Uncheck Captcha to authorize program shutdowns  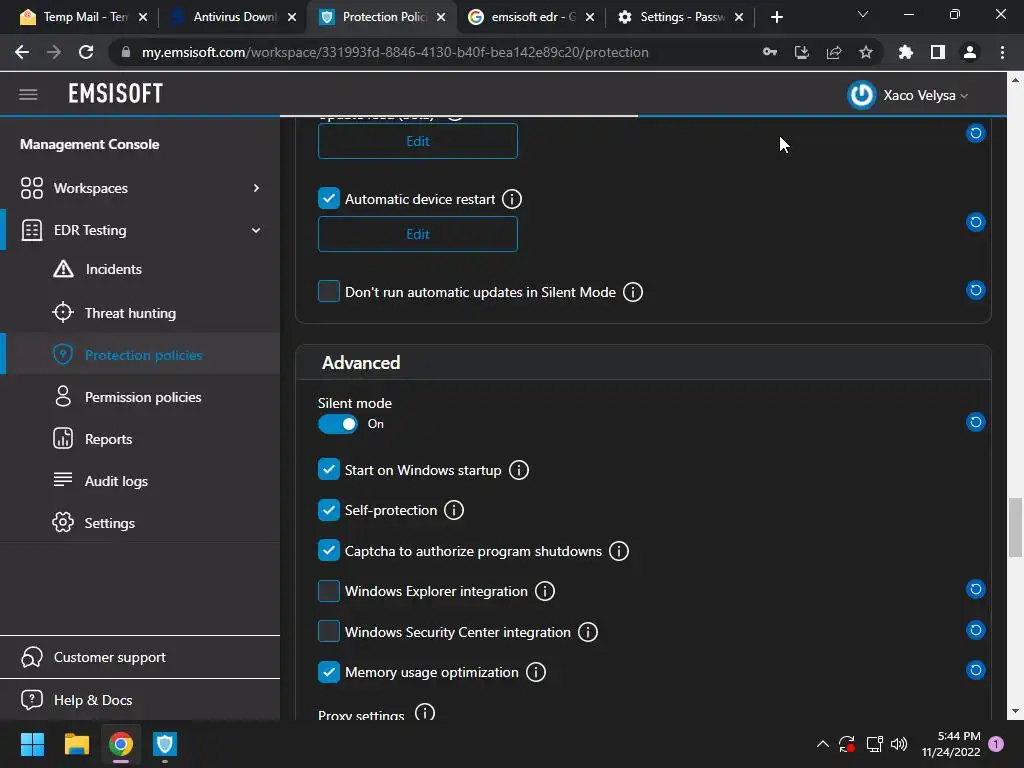[x=328, y=551]
